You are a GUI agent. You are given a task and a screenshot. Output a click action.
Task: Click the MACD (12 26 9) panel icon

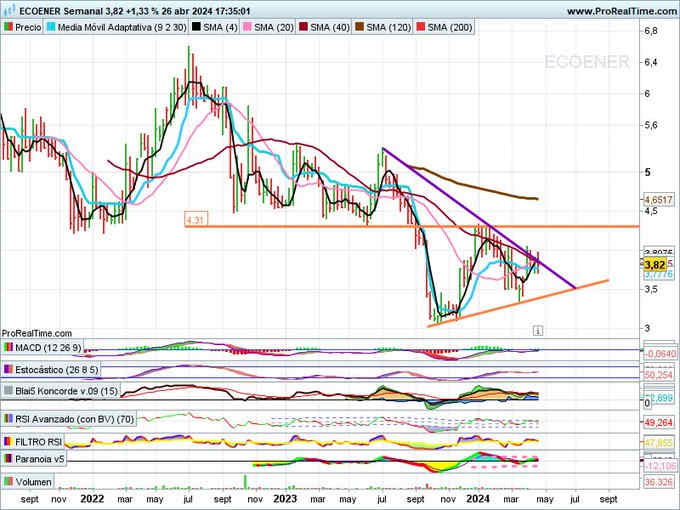click(8, 347)
